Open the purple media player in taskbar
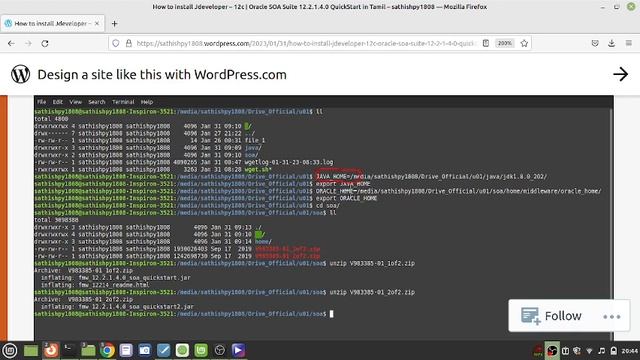Image resolution: width=640 pixels, height=360 pixels. pyautogui.click(x=239, y=350)
